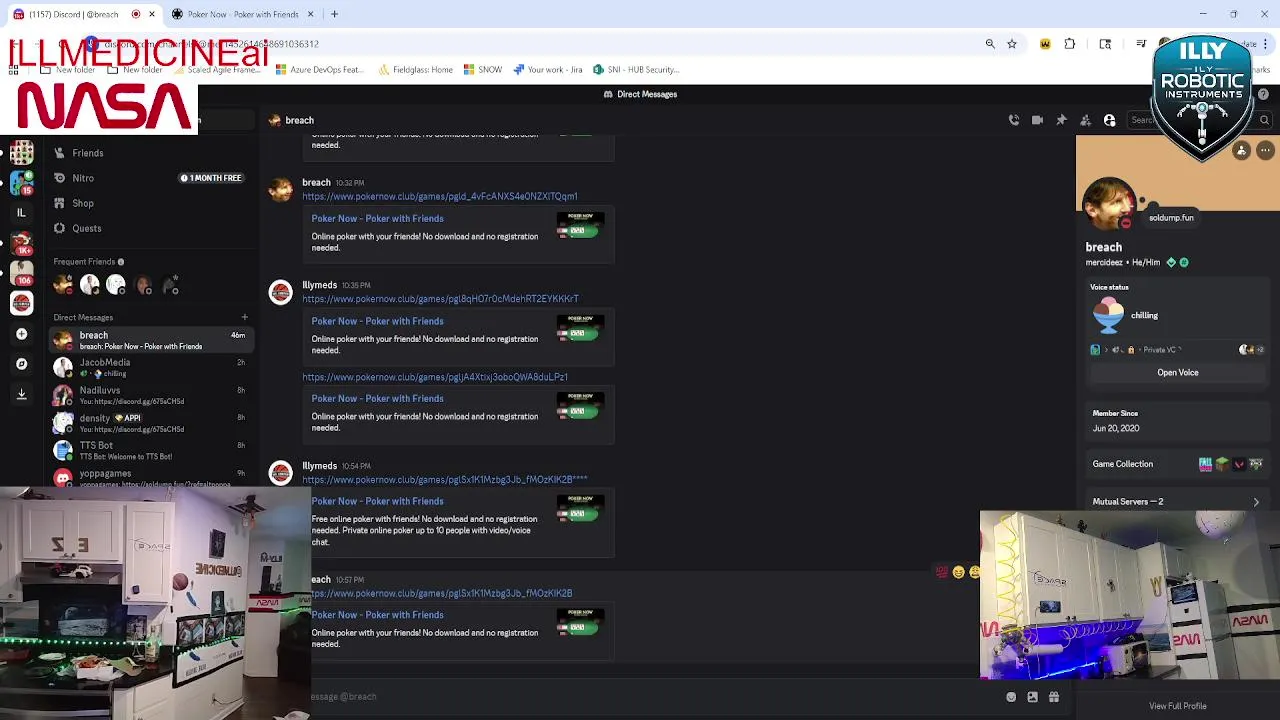Open pokernow link ending 3oboQWA8duLPz1
This screenshot has width=1280, height=720.
pyautogui.click(x=435, y=377)
